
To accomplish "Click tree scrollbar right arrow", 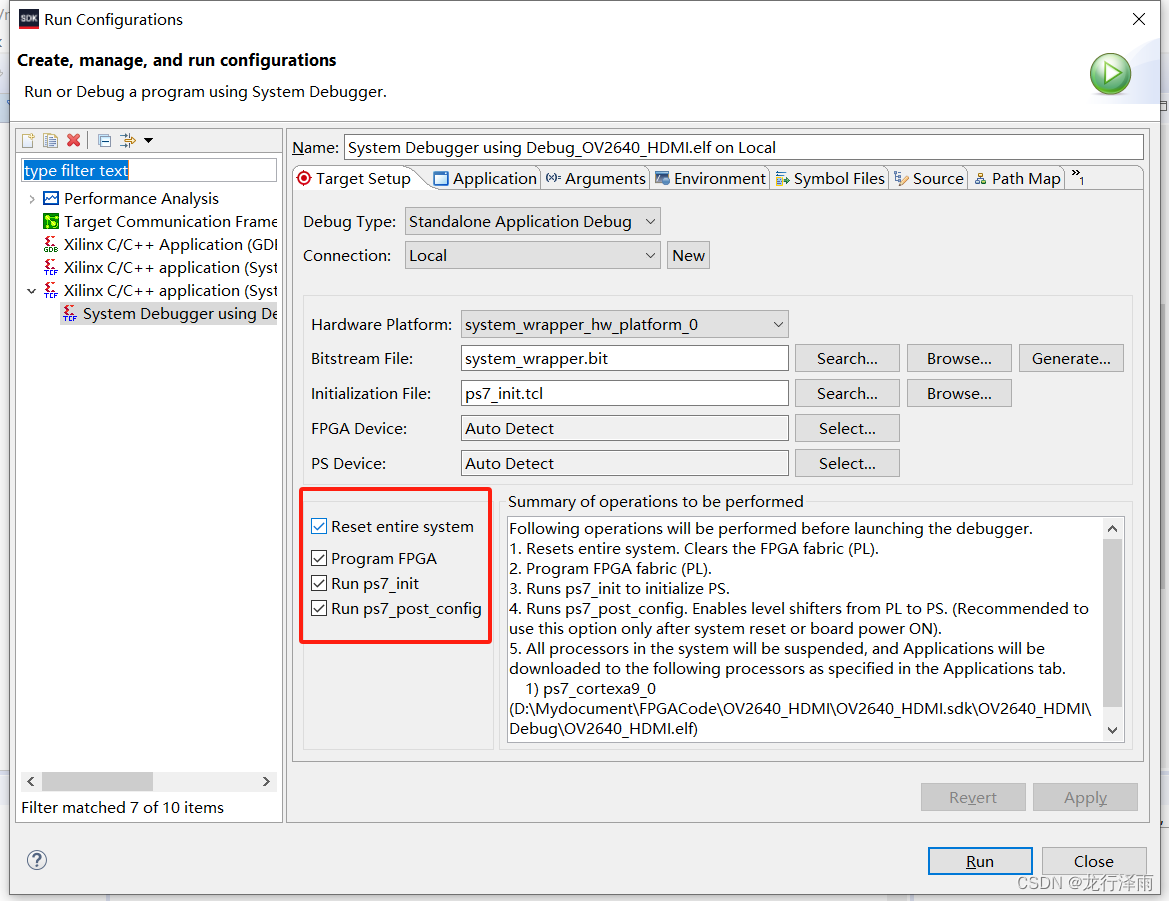I will 266,781.
